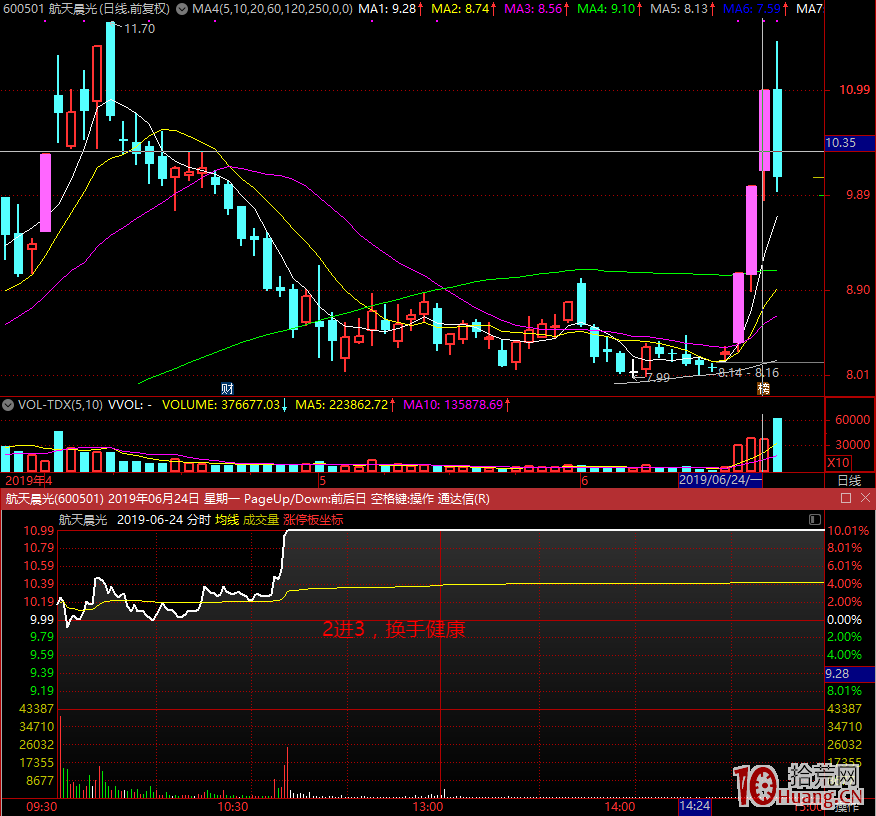Click the 10.99 price label on K-line axis

point(855,90)
